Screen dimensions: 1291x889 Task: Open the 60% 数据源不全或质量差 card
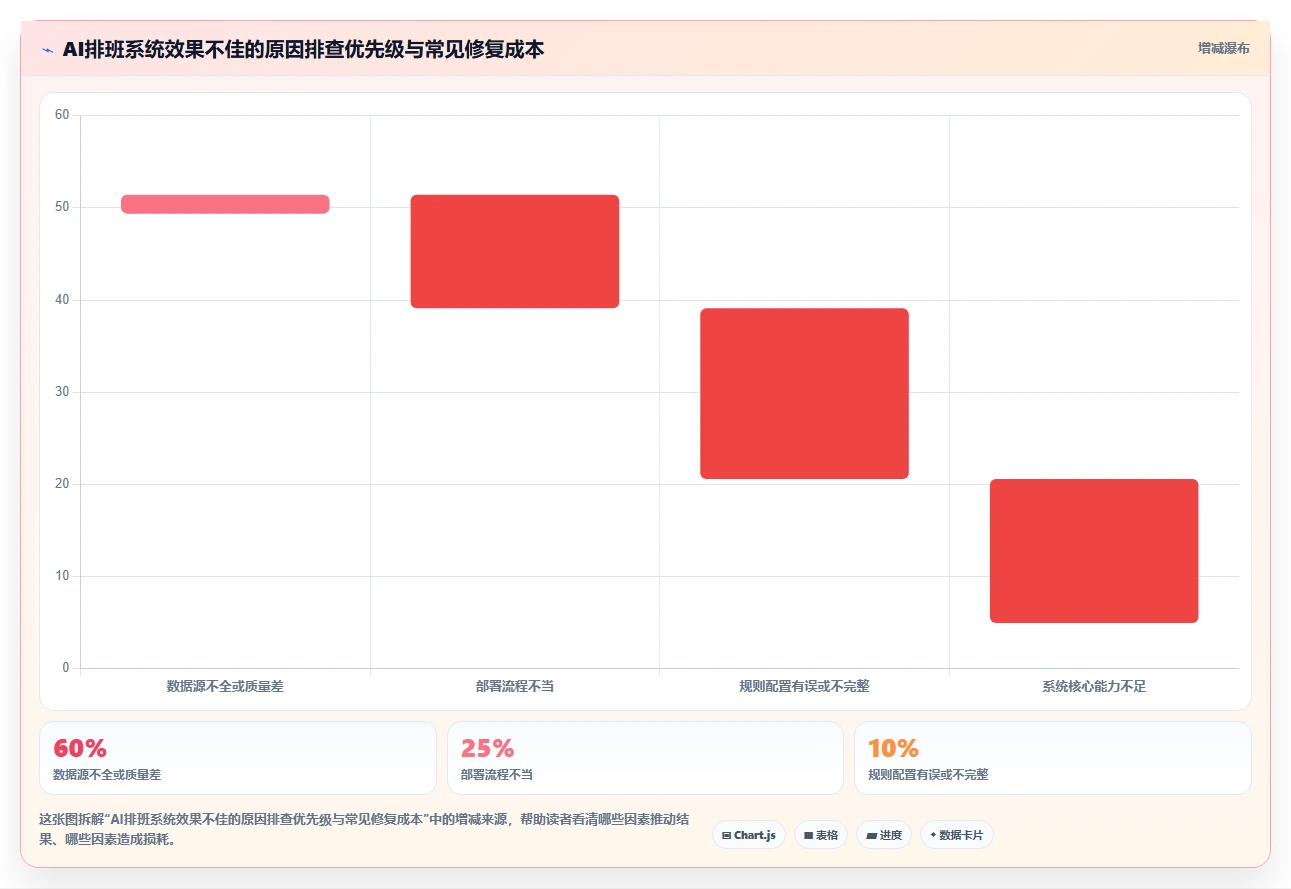[238, 758]
